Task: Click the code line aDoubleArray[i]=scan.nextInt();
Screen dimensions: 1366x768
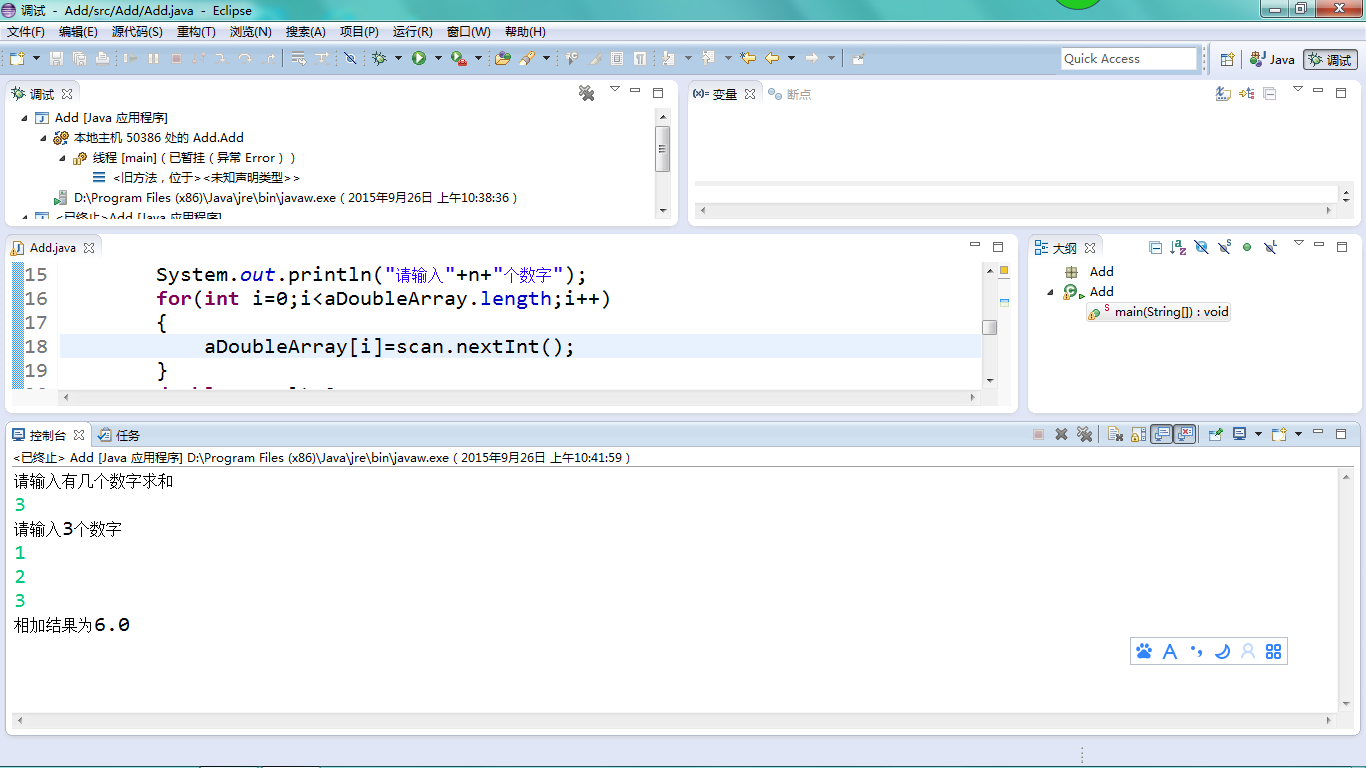Action: click(x=390, y=347)
